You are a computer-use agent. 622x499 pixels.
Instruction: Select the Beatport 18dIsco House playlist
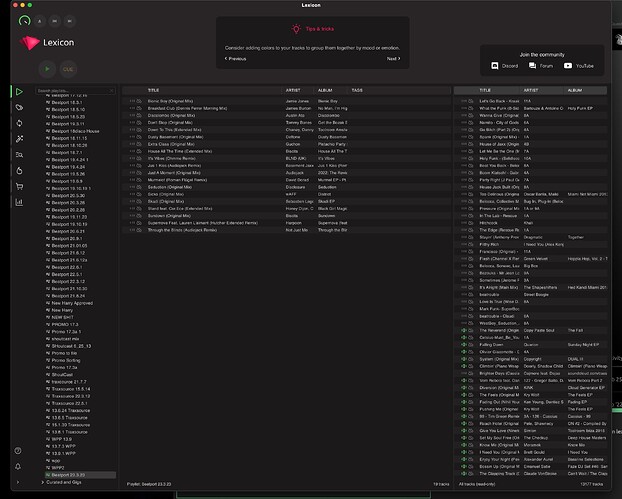click(x=73, y=132)
